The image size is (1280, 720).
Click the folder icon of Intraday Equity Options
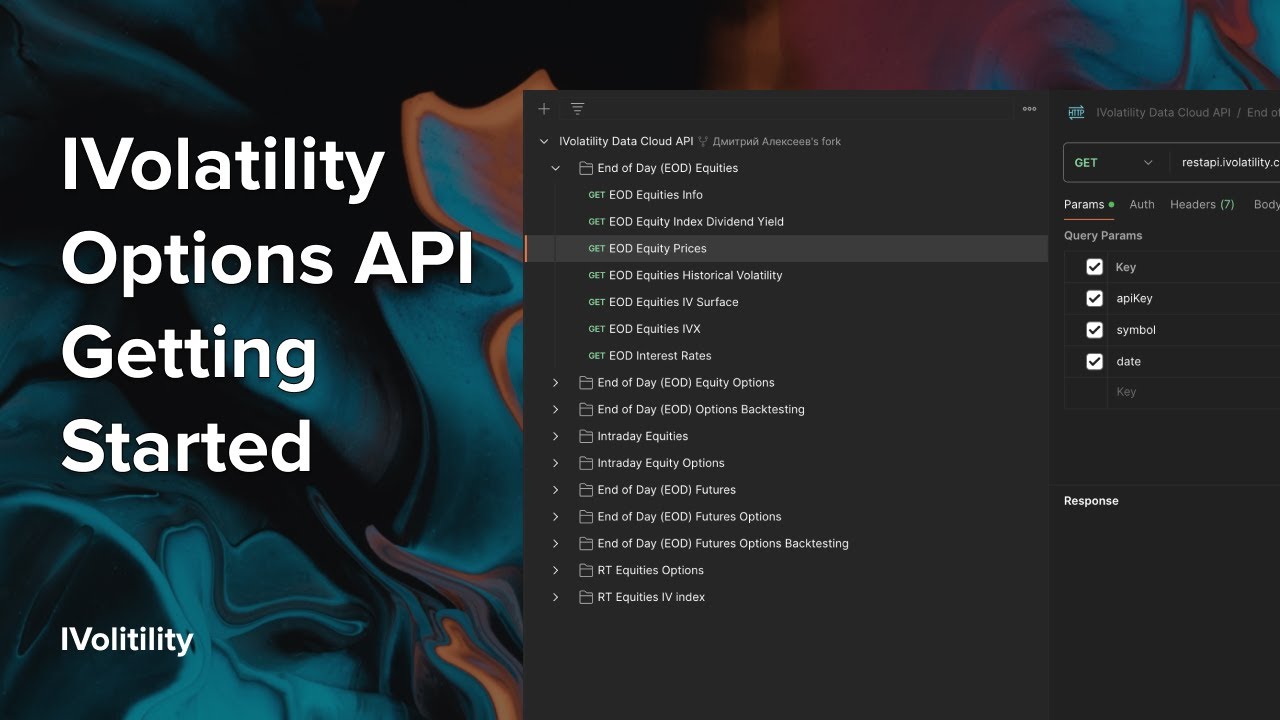click(587, 463)
